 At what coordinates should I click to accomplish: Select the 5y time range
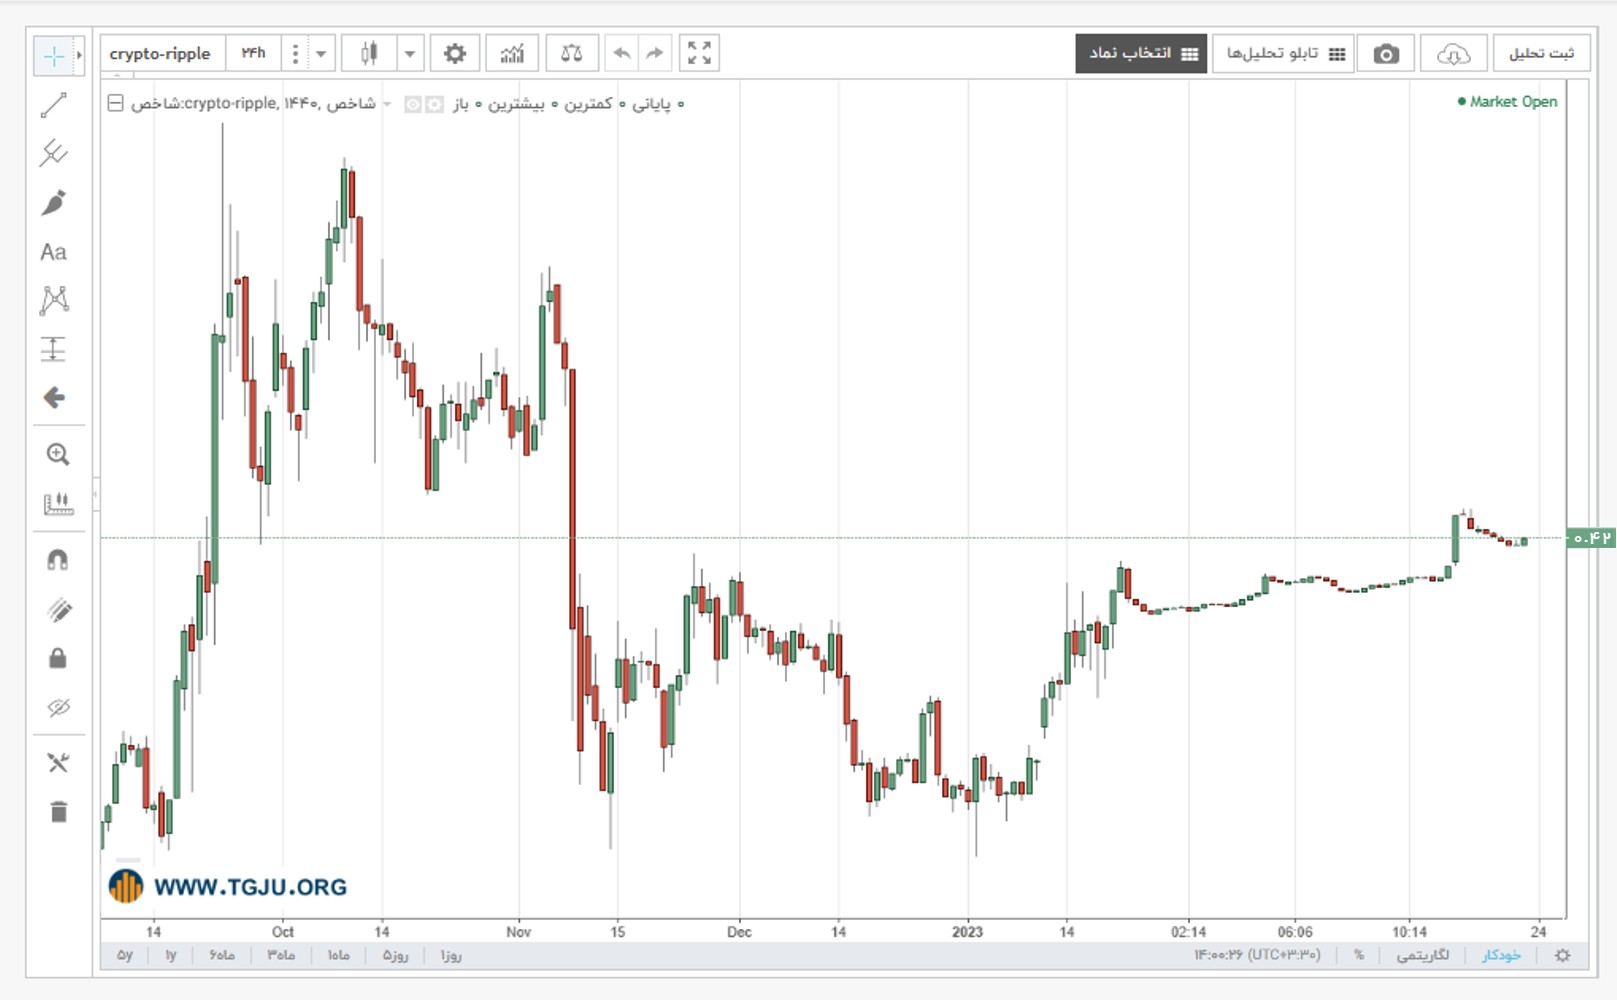[x=125, y=955]
